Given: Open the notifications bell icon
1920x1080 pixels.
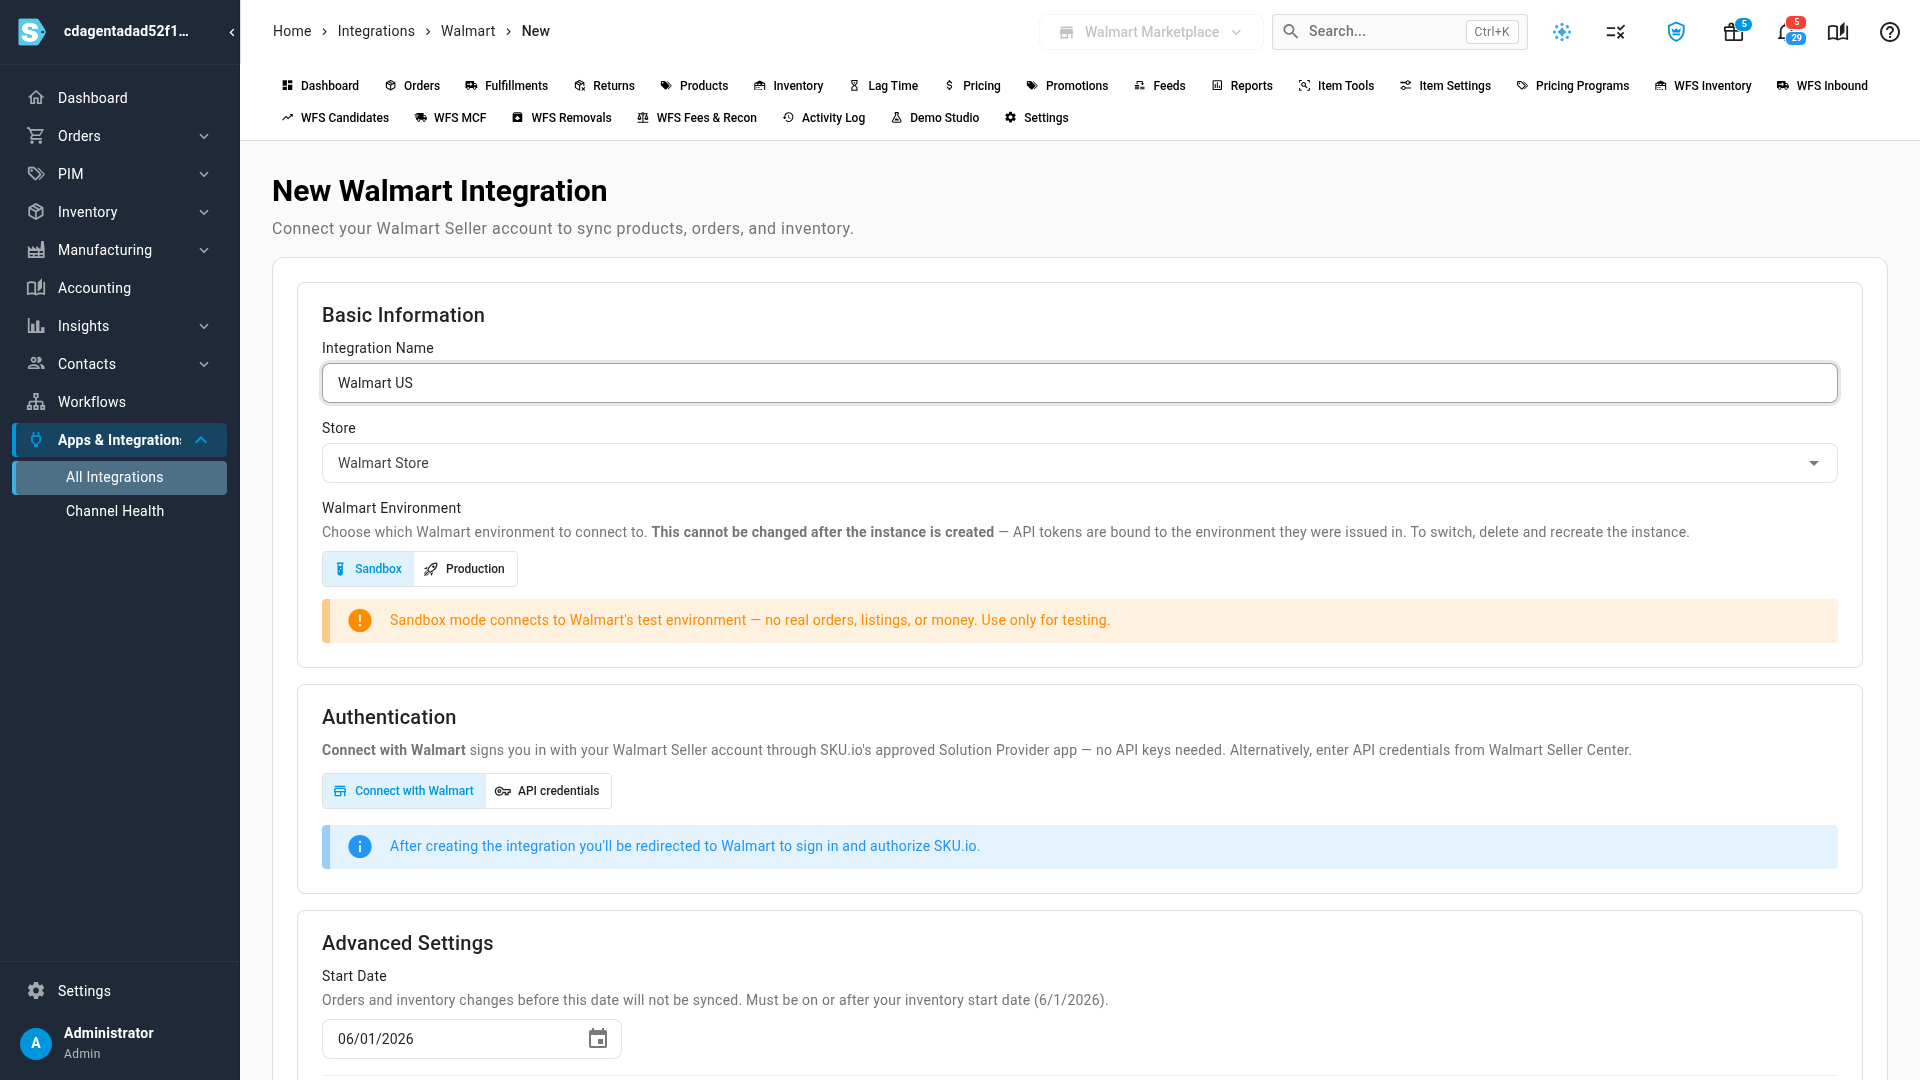Looking at the screenshot, I should [x=1787, y=32].
